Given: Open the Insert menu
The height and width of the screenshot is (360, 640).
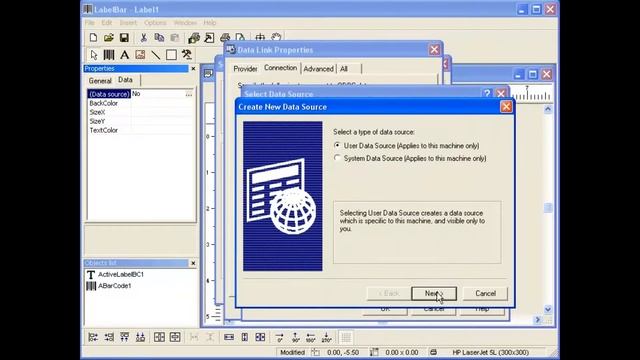Looking at the screenshot, I should click(x=128, y=22).
